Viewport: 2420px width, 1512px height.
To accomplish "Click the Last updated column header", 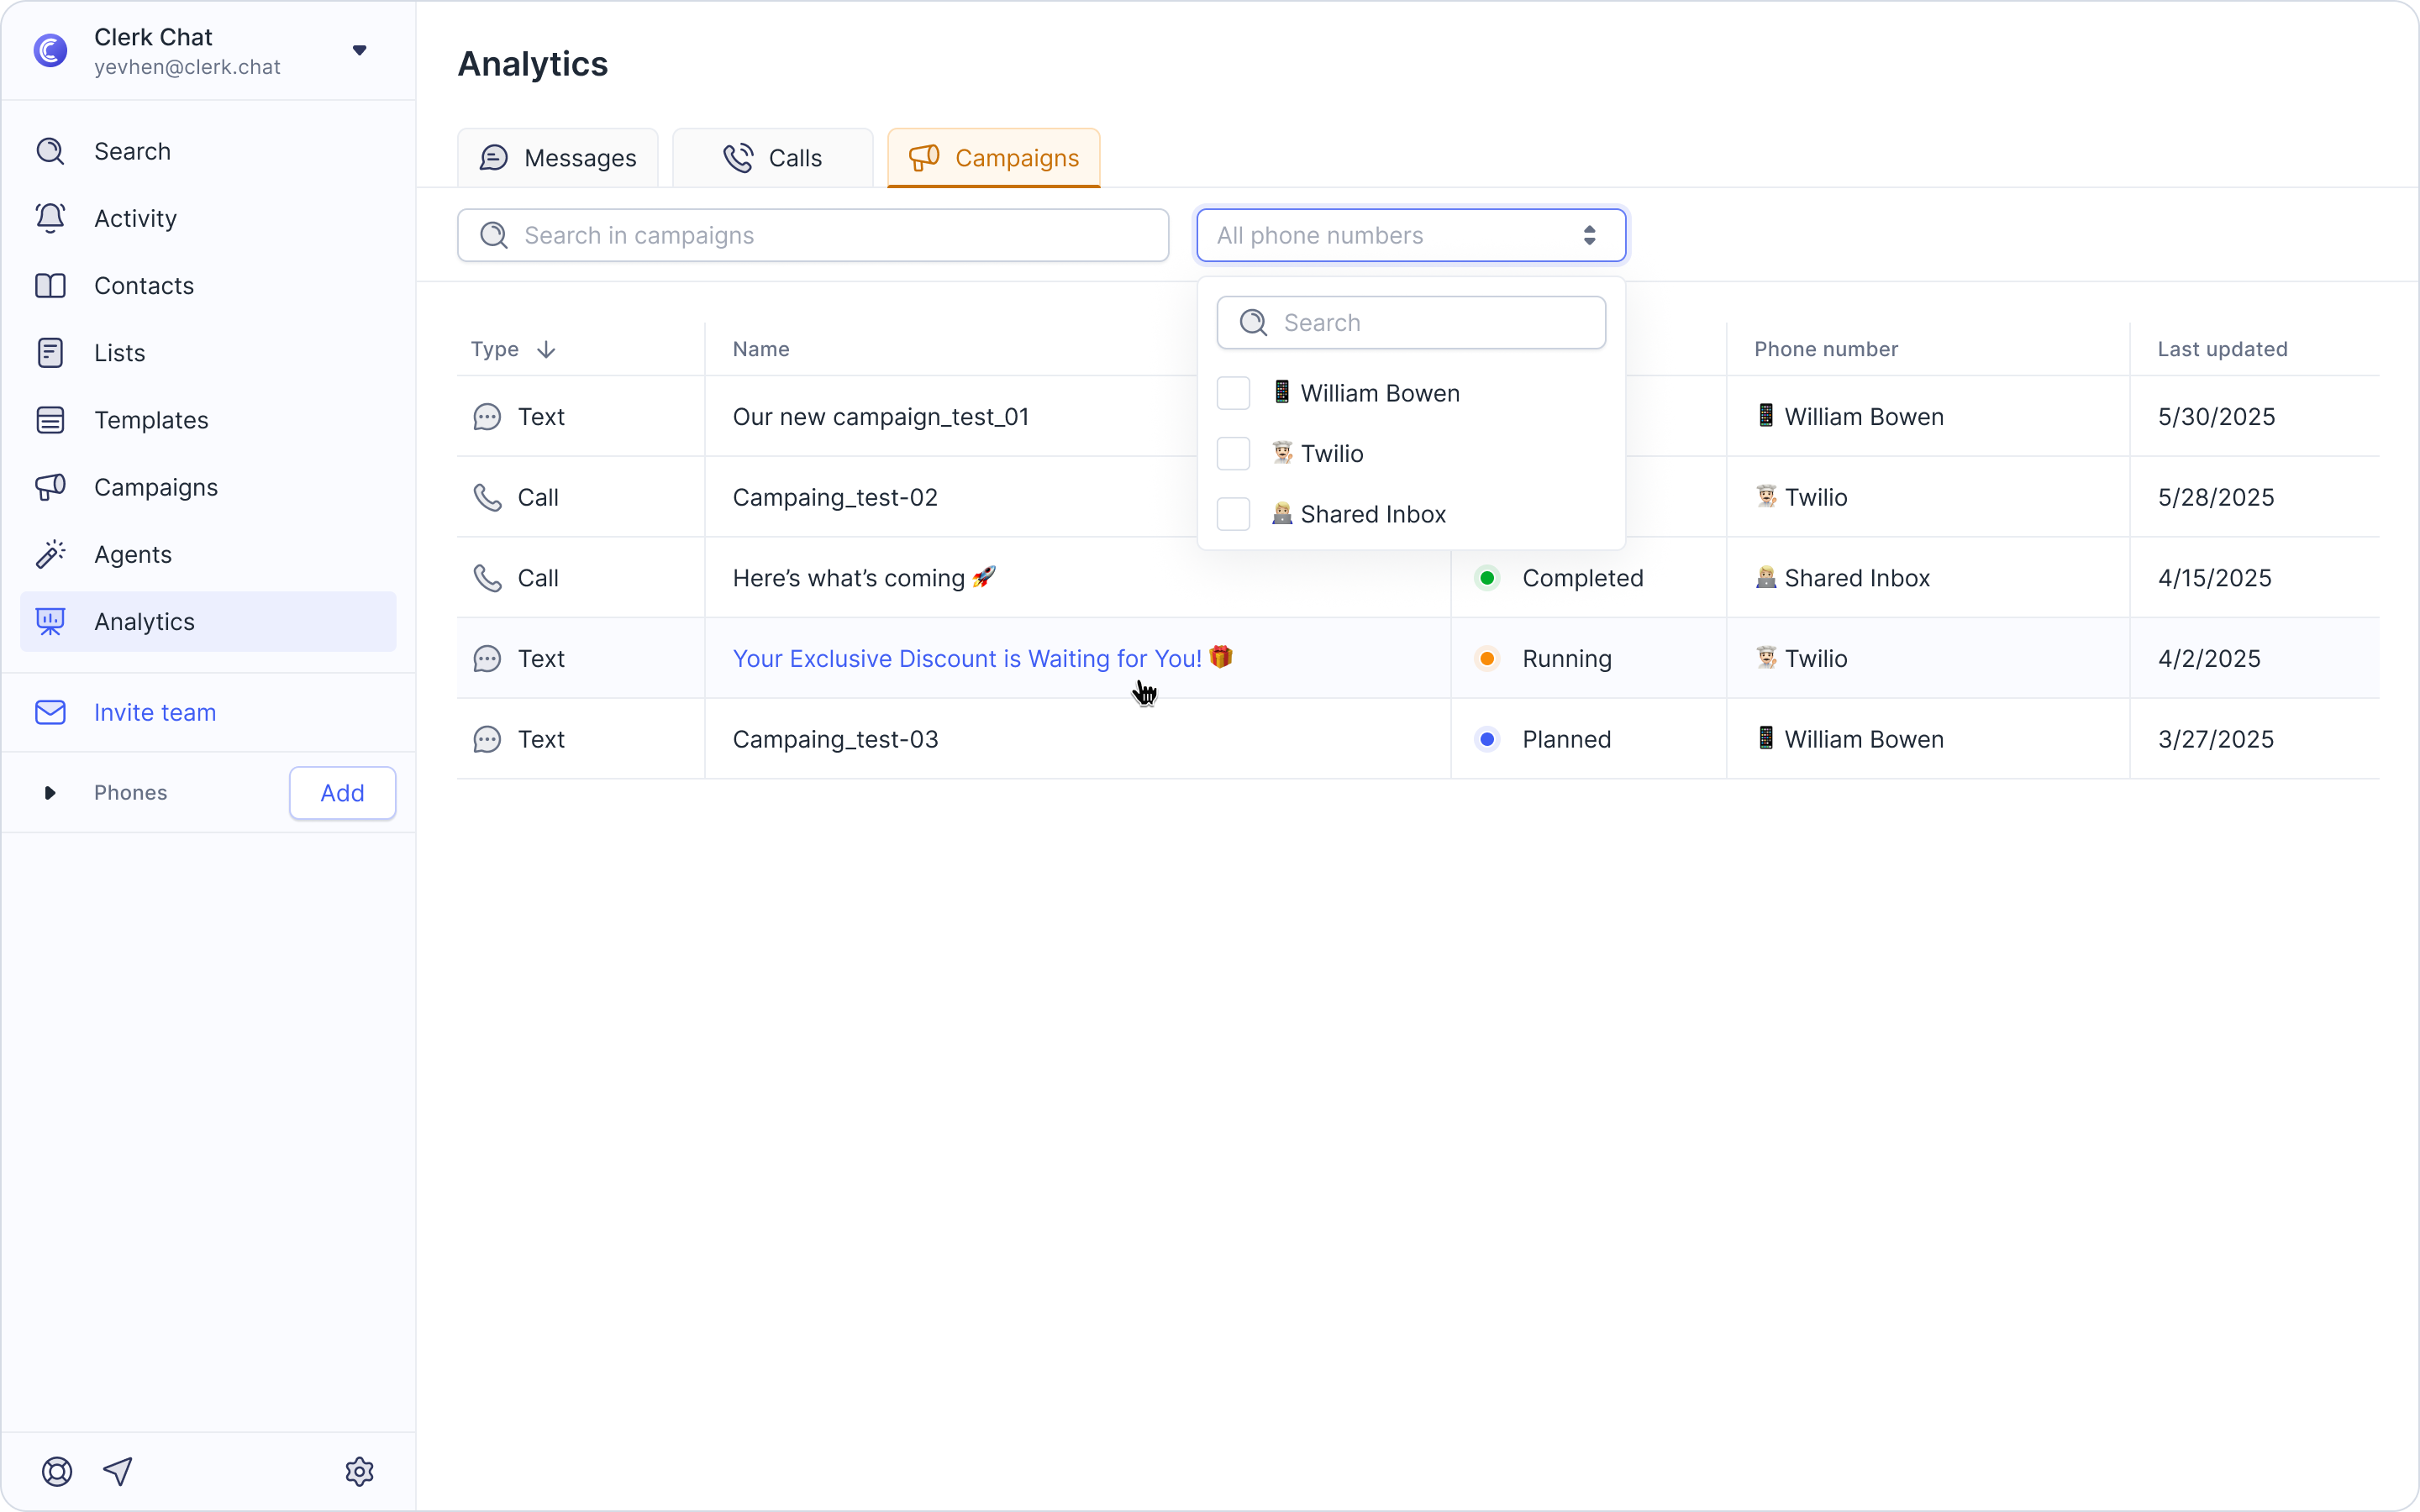I will click(2222, 349).
